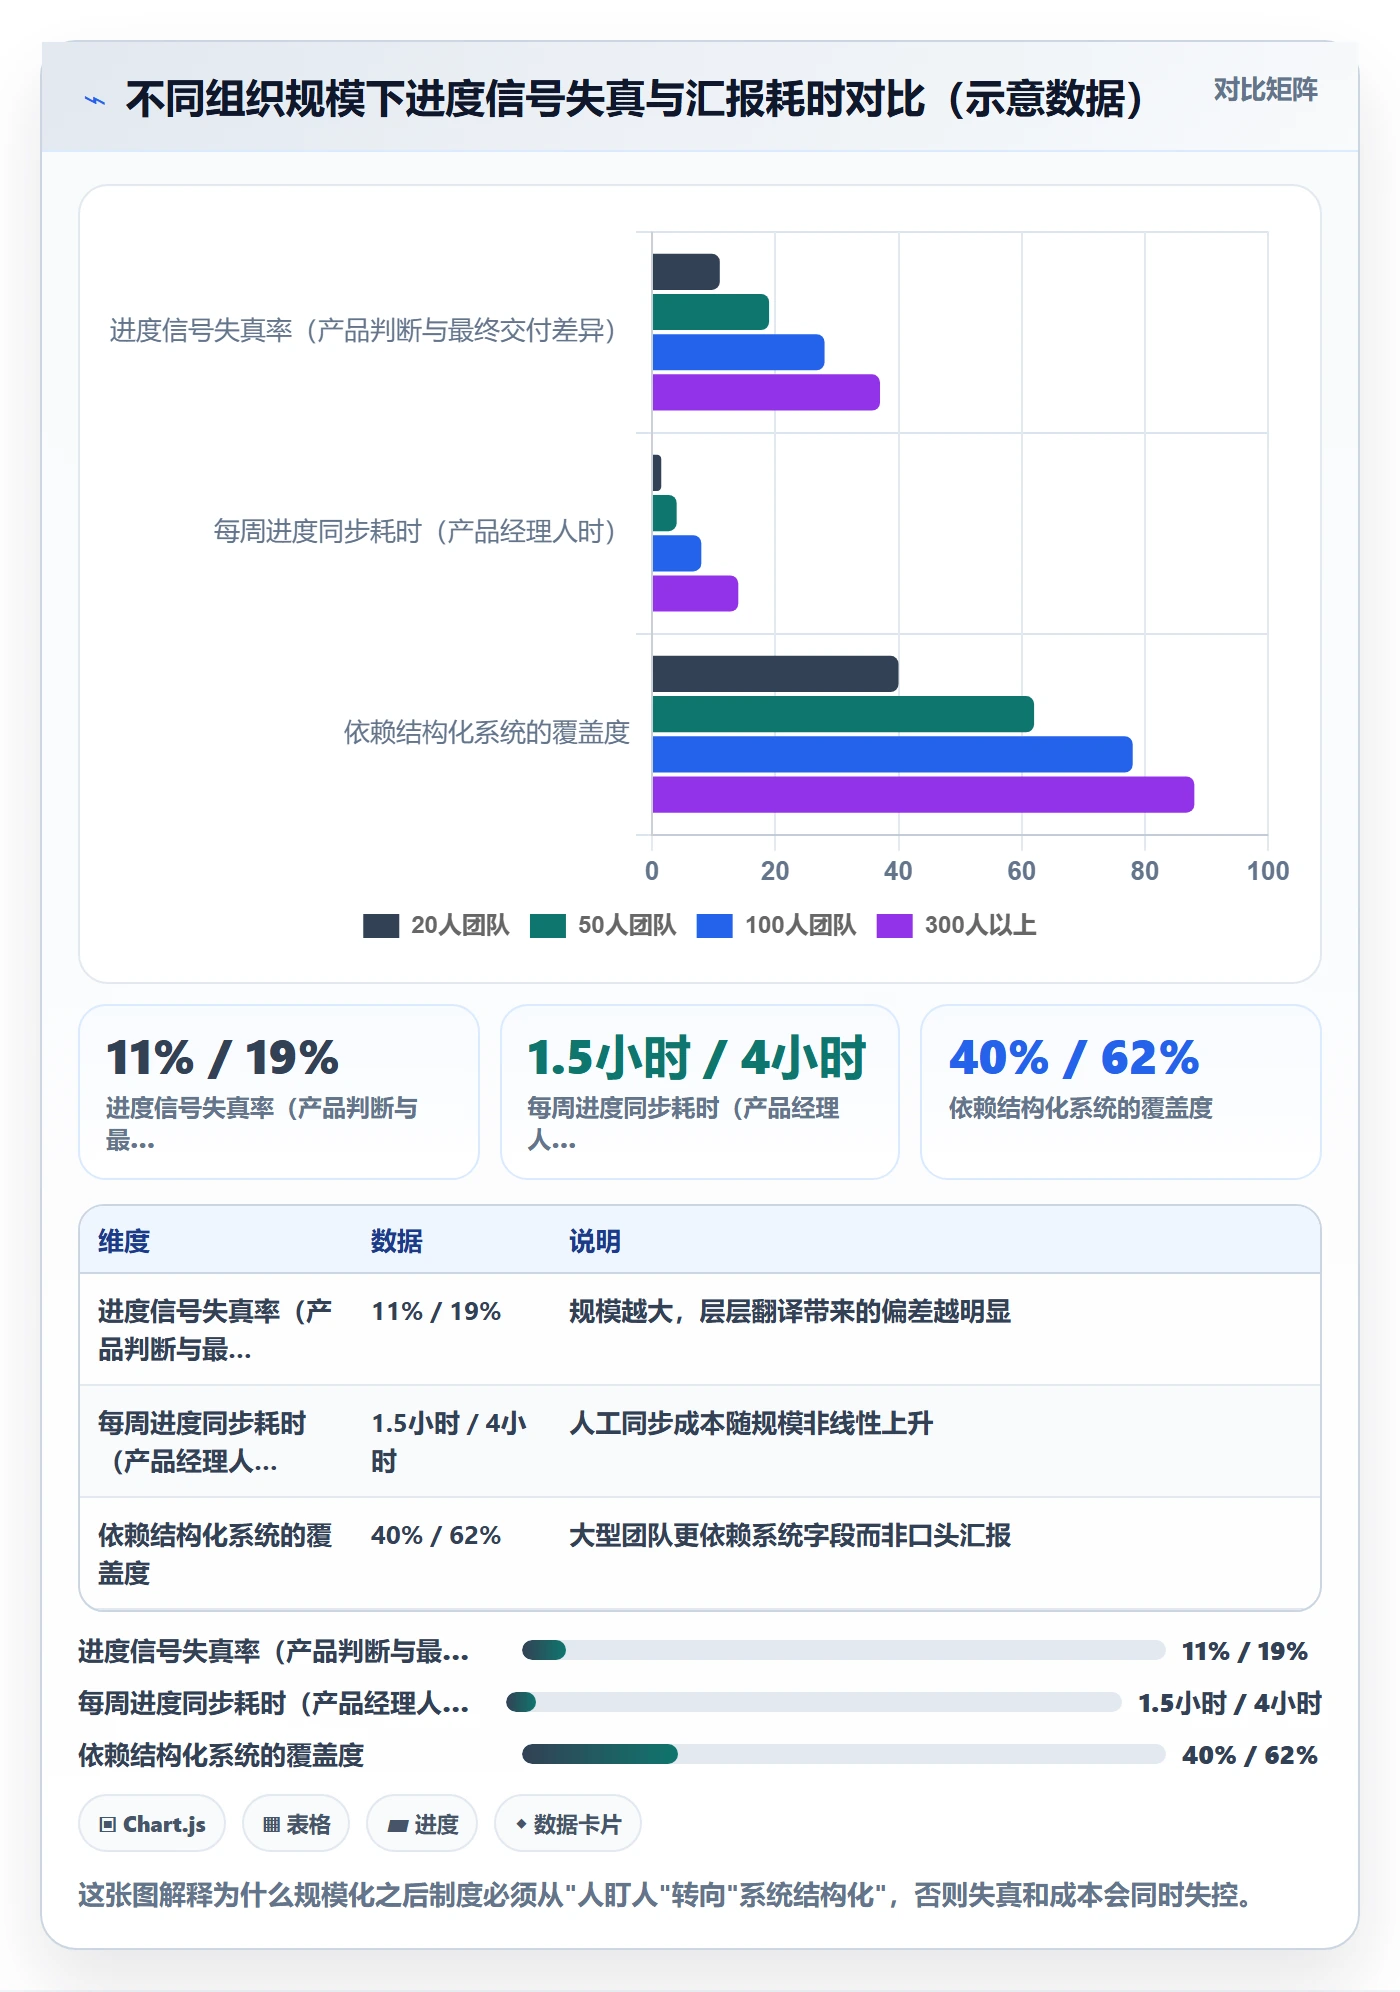1400x1992 pixels.
Task: Click chart axis label 每周进度同步耗时（产品经理人时）
Action: pos(416,531)
